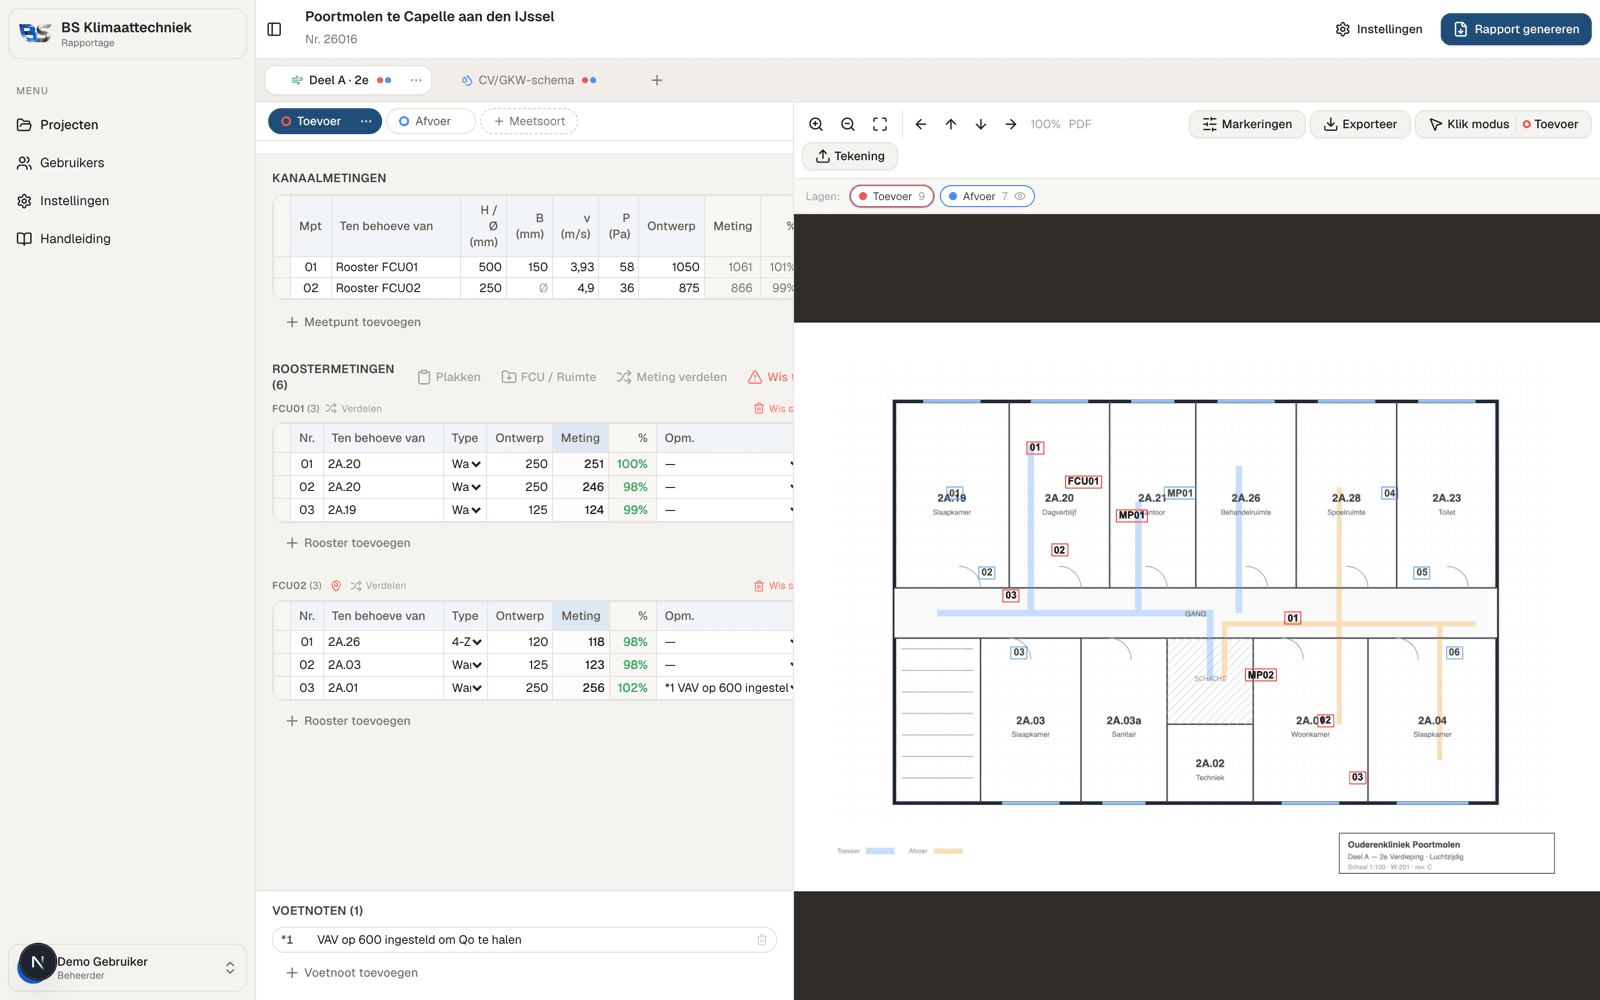This screenshot has height=1000, width=1600.
Task: Toggle Klik modus
Action: click(x=1467, y=124)
